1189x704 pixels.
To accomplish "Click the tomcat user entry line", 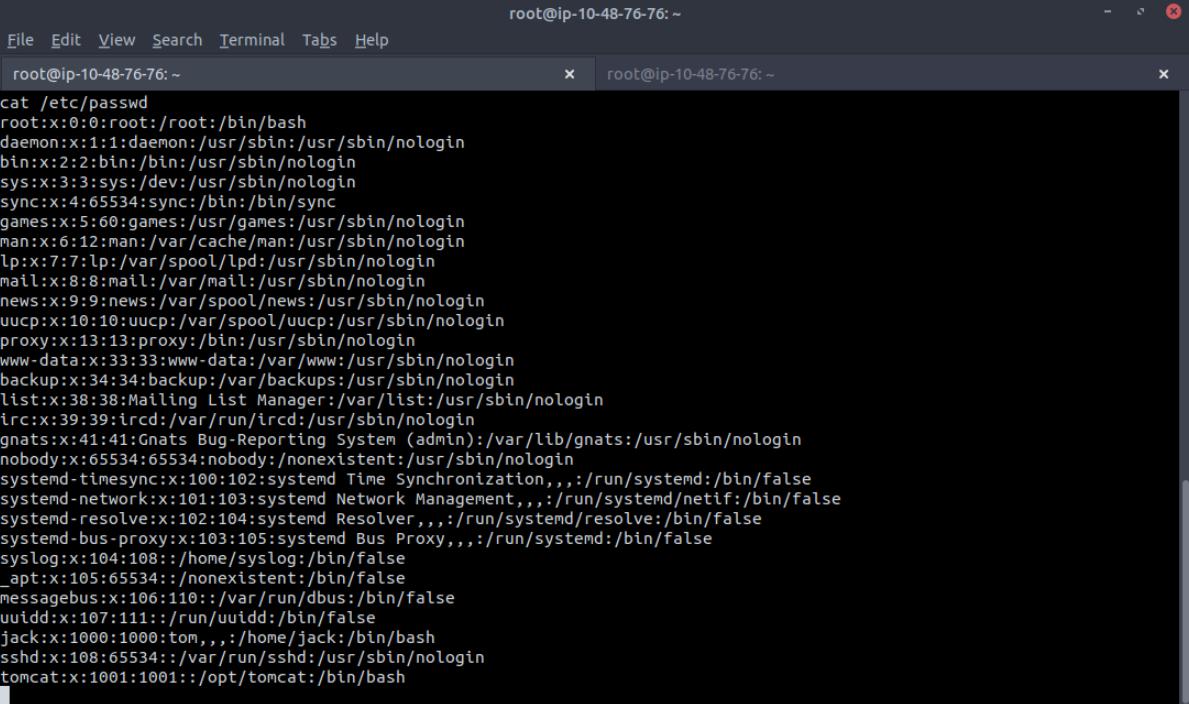I will 203,677.
